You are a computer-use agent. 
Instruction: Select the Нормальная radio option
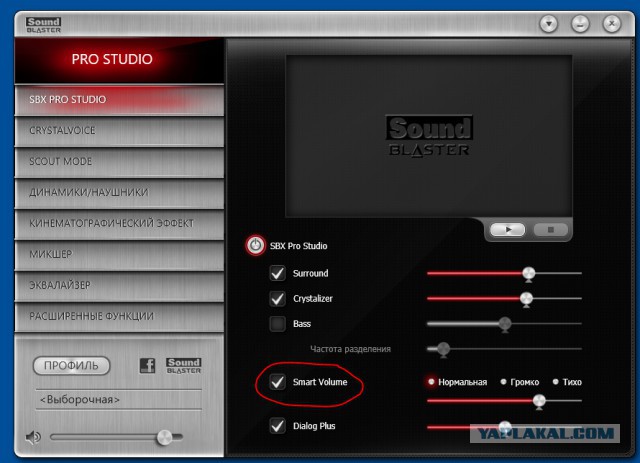click(x=431, y=382)
